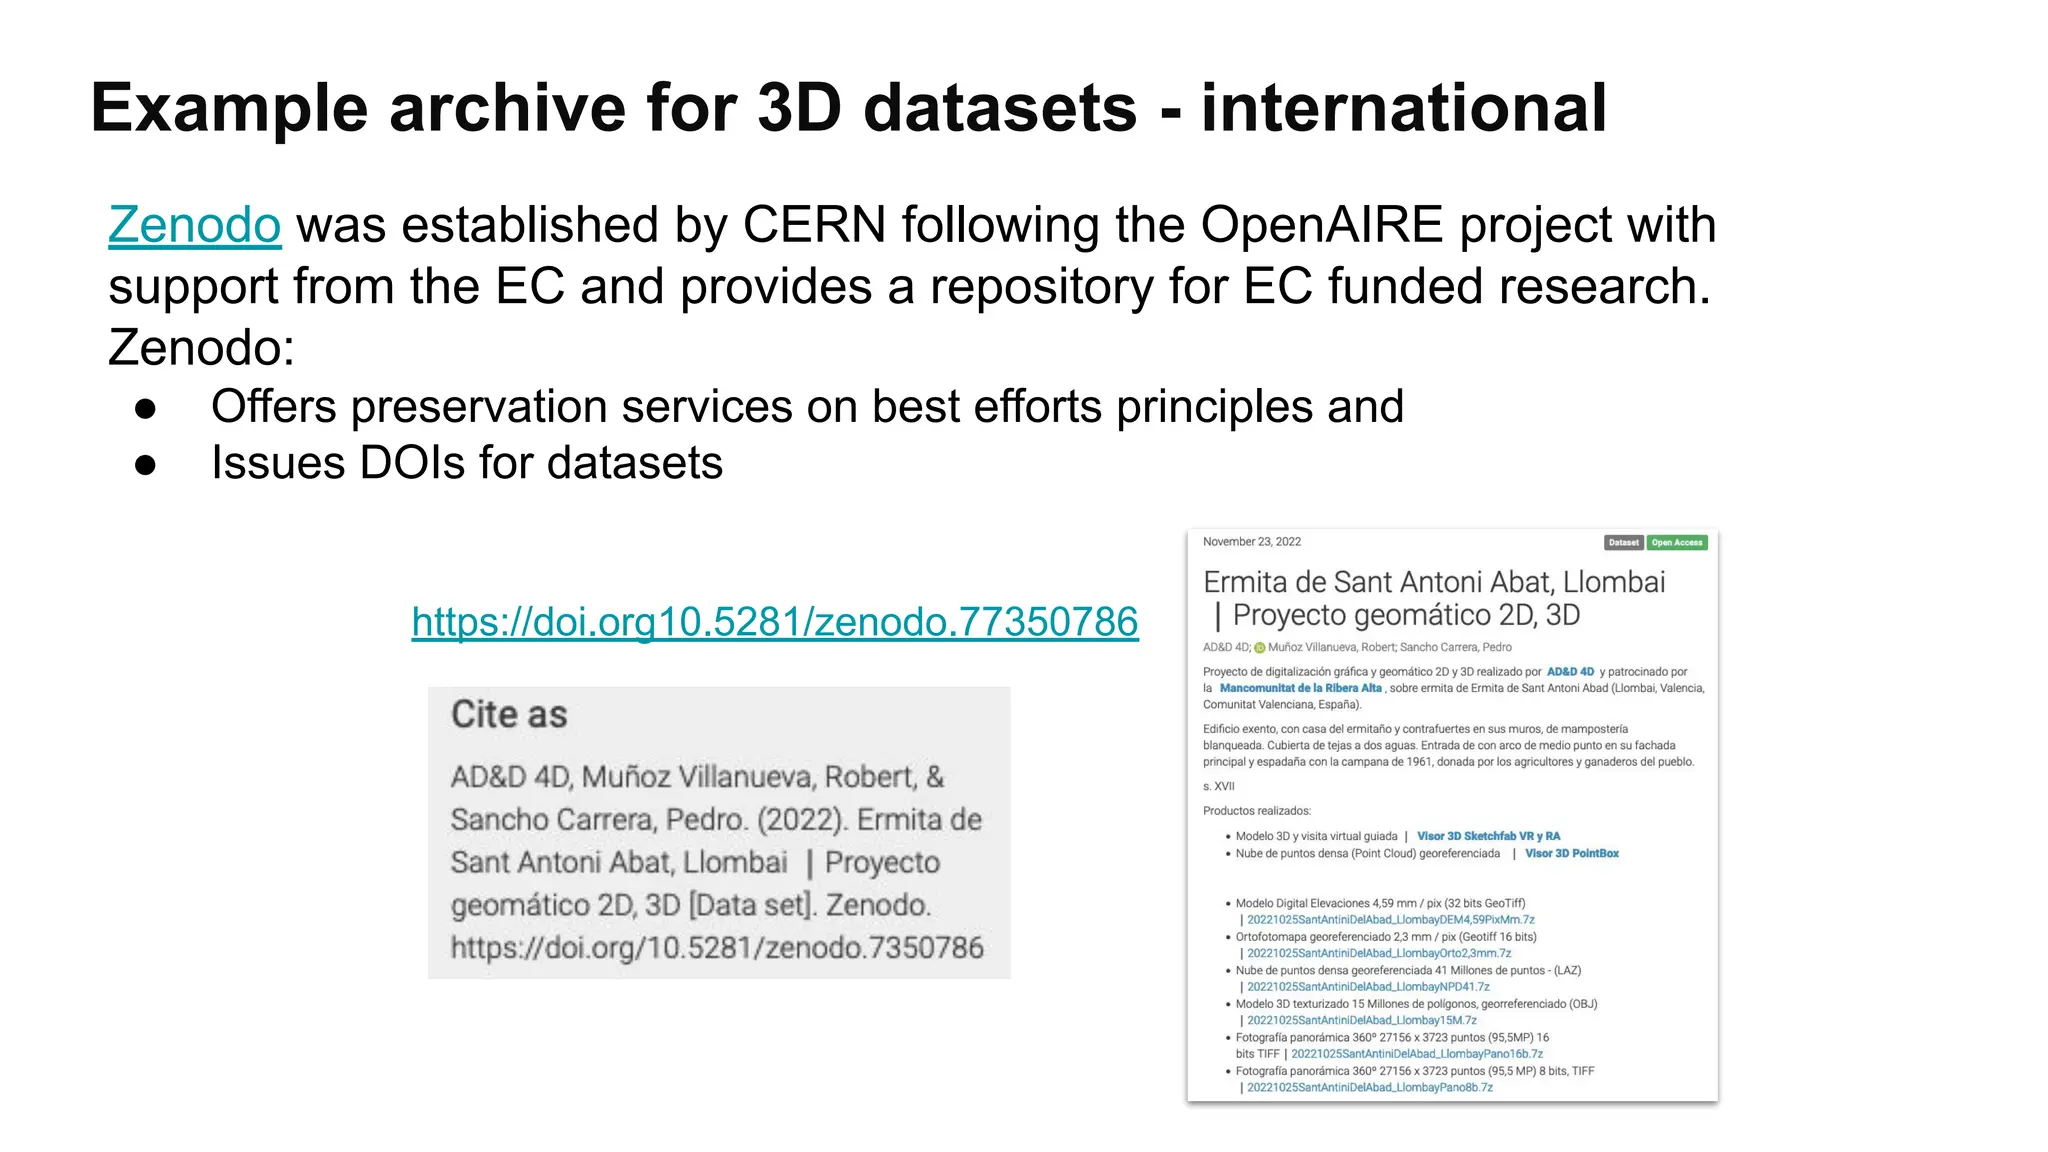The image size is (2048, 1152).
Task: Open the Visor 3D Sketchfab VR y RA link
Action: (1488, 836)
